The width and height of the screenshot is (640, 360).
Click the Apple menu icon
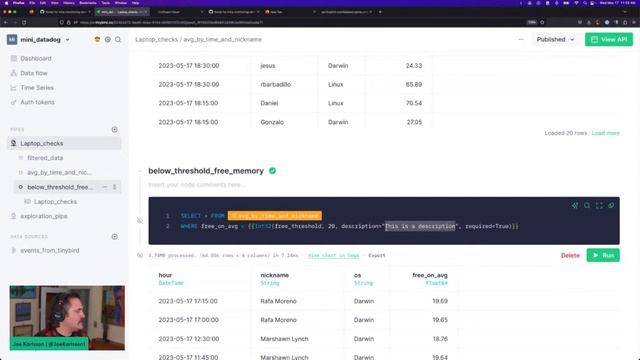pos(6,3)
